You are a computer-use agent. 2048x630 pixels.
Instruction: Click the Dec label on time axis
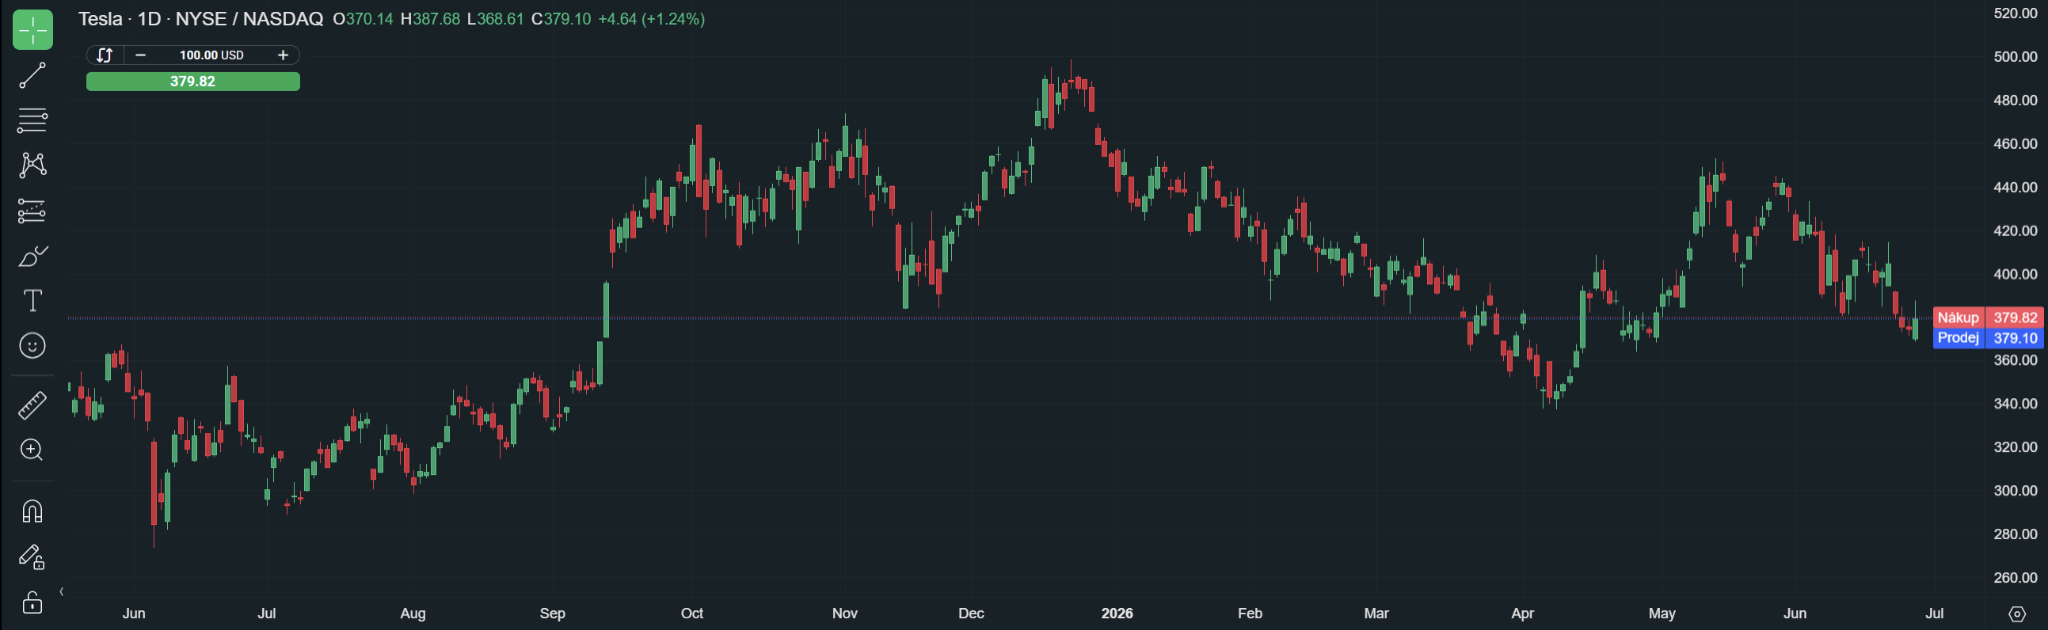[x=971, y=613]
